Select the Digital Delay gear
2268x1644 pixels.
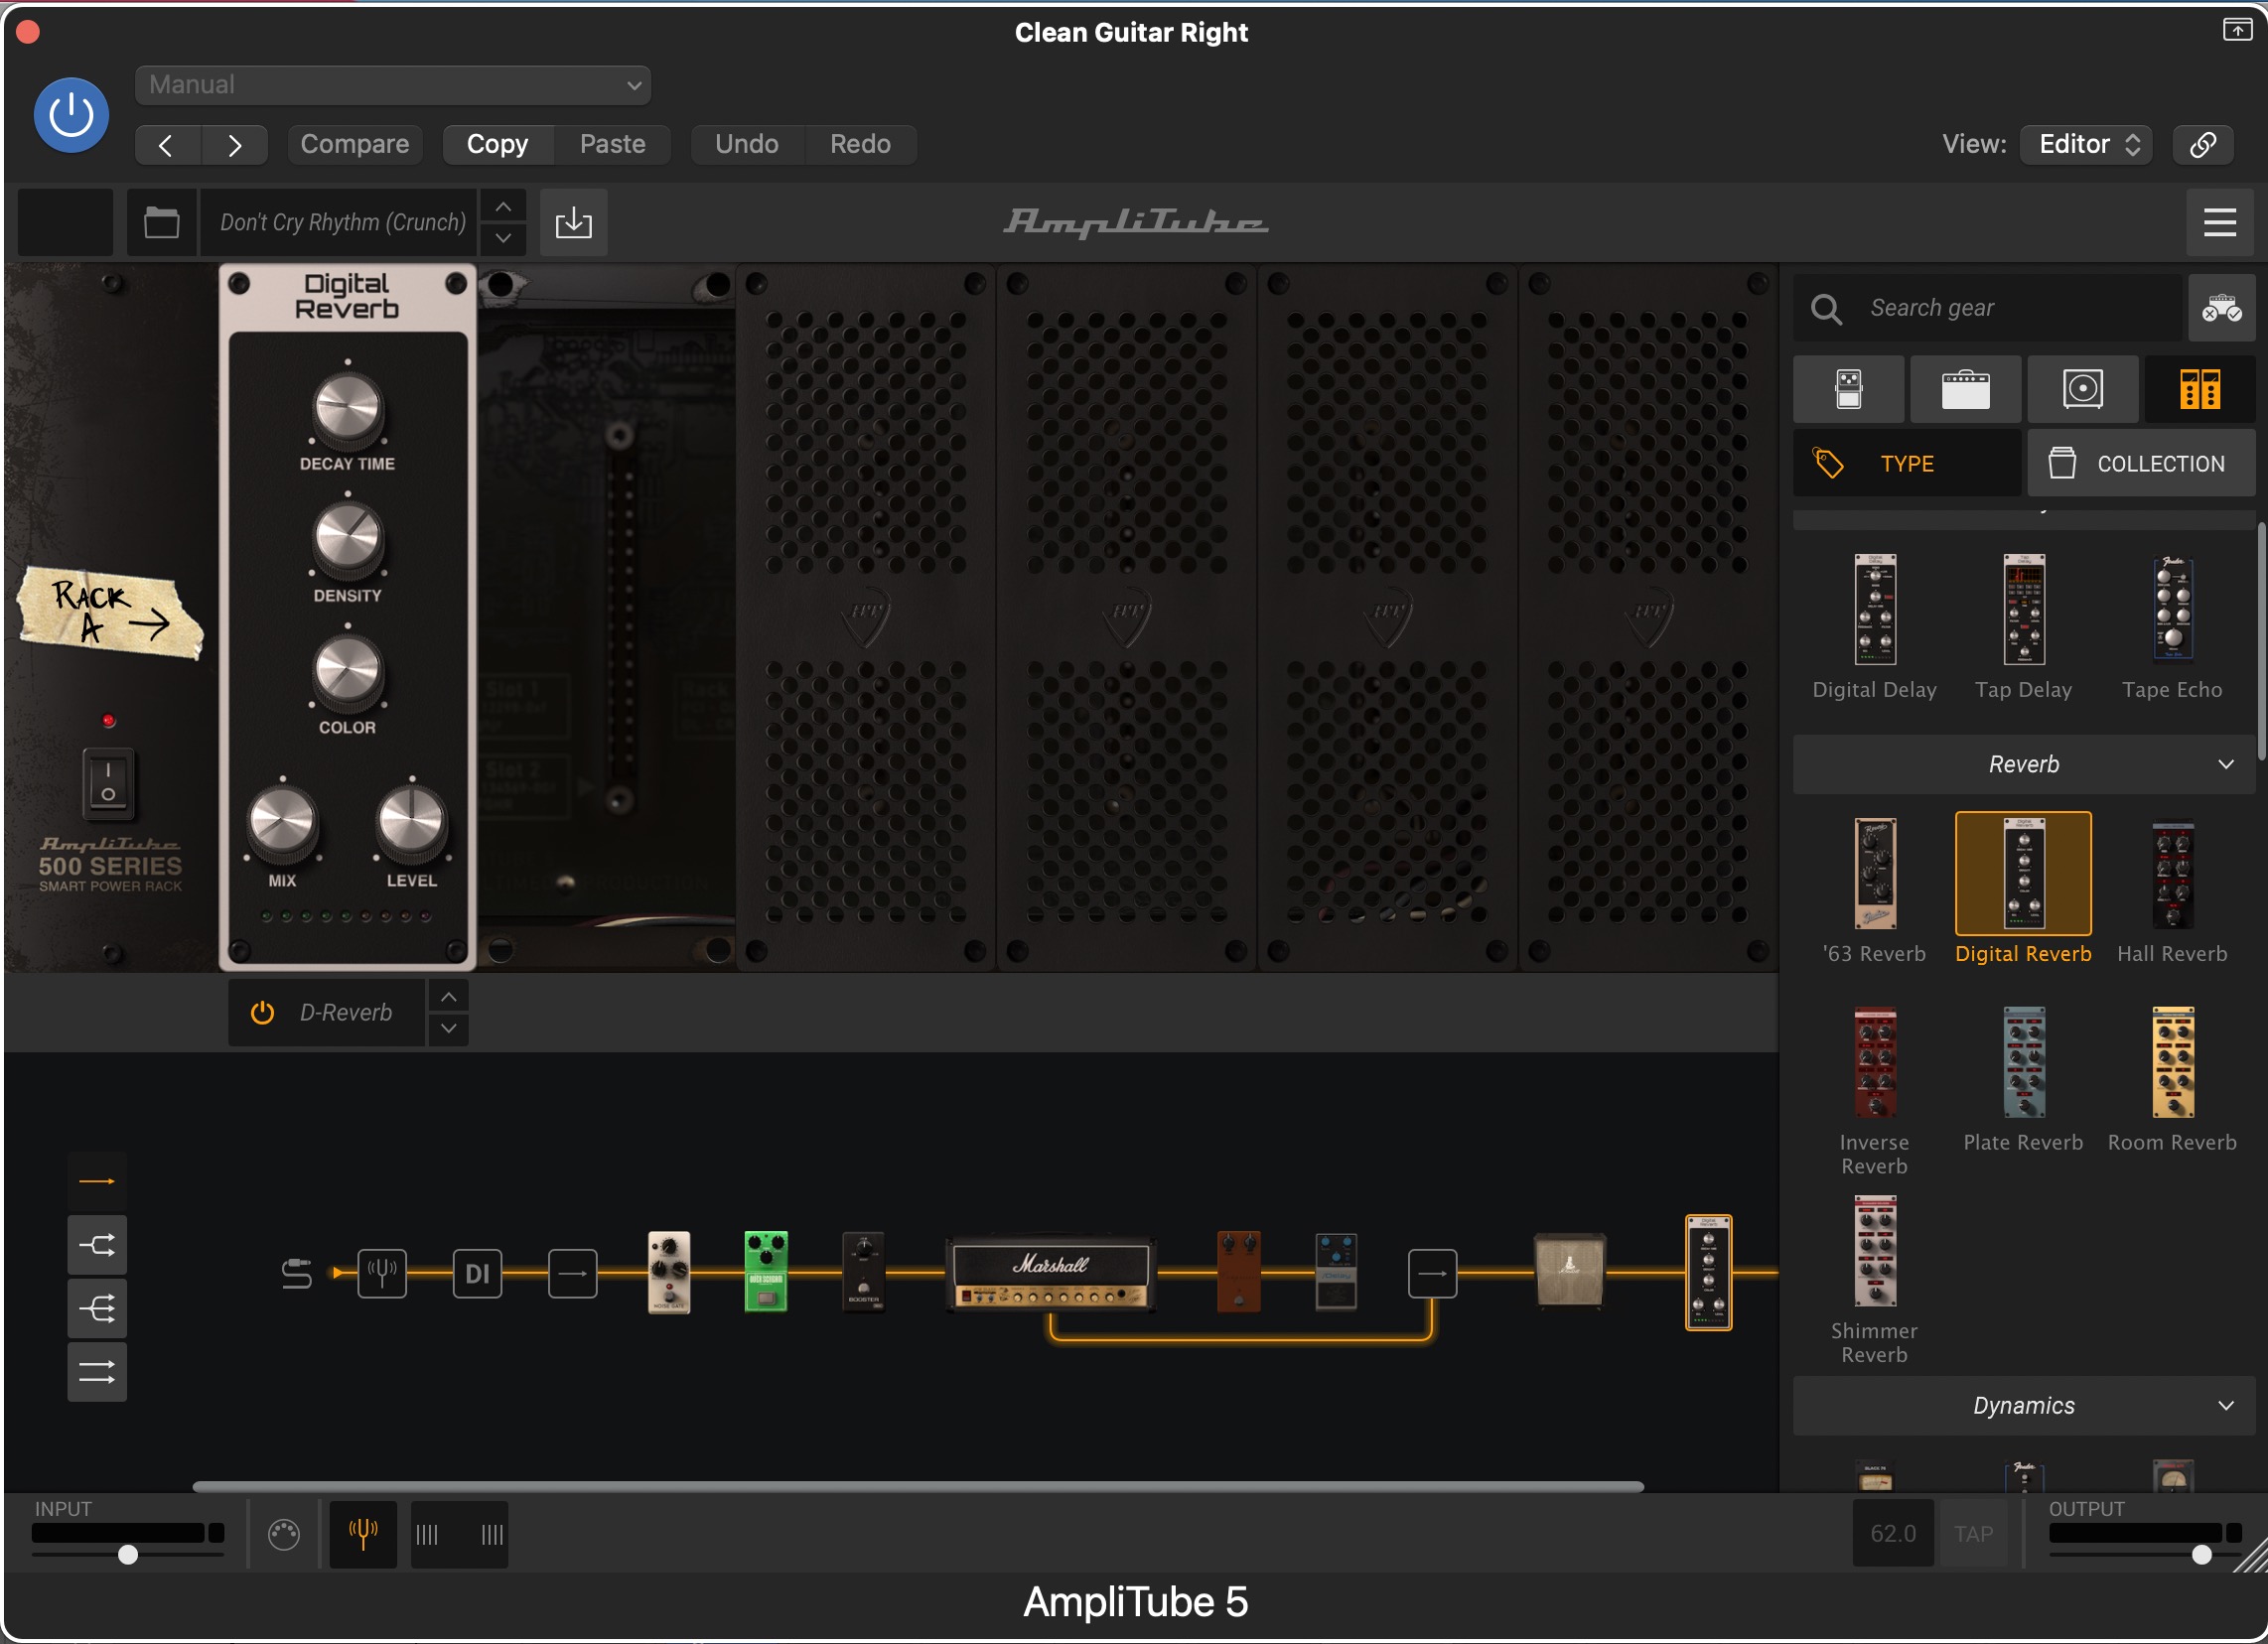[x=1875, y=627]
